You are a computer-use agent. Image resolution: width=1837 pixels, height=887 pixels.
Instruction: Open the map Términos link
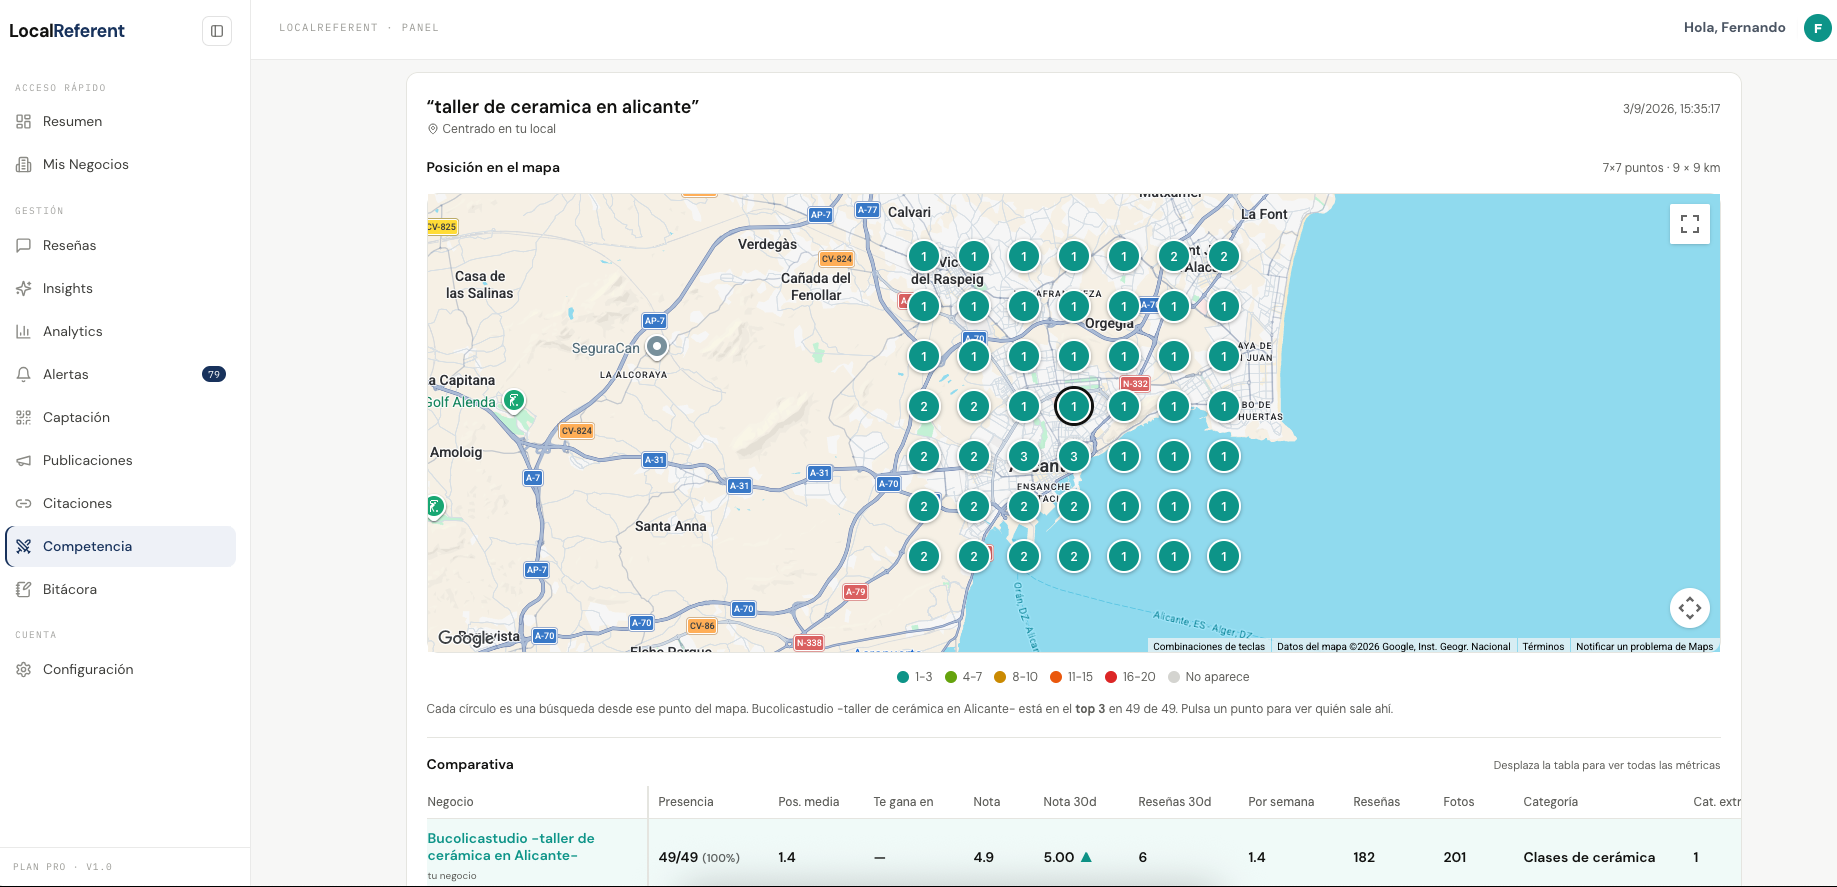(1543, 647)
